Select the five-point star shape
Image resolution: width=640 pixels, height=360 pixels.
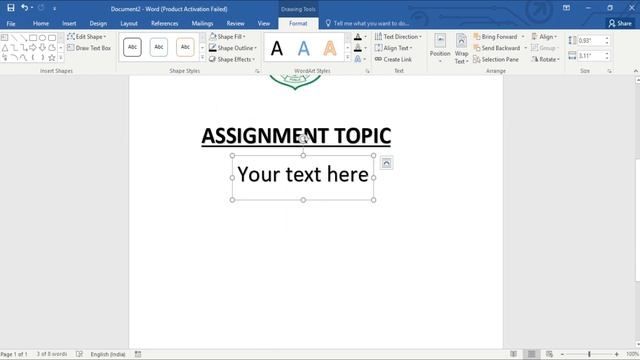point(52,58)
